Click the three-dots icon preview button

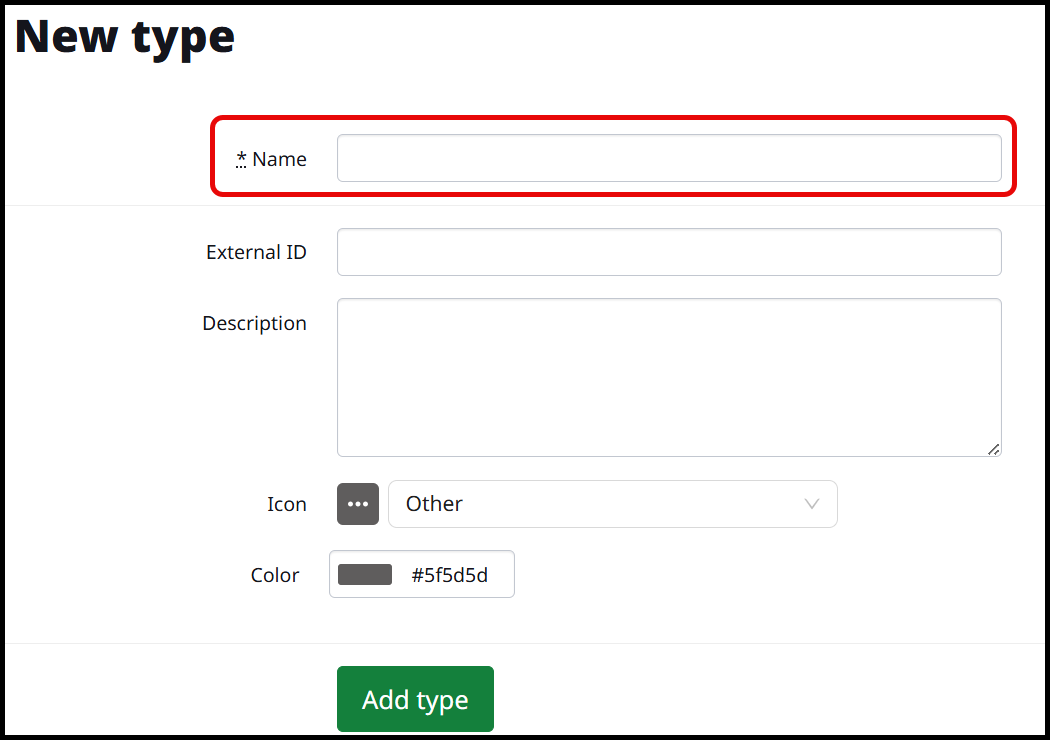click(358, 504)
